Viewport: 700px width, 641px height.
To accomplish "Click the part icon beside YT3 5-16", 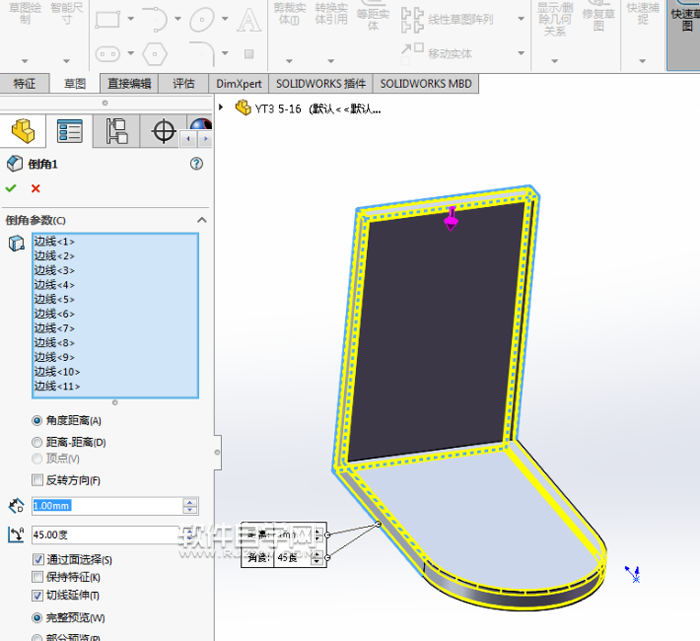I will (242, 108).
